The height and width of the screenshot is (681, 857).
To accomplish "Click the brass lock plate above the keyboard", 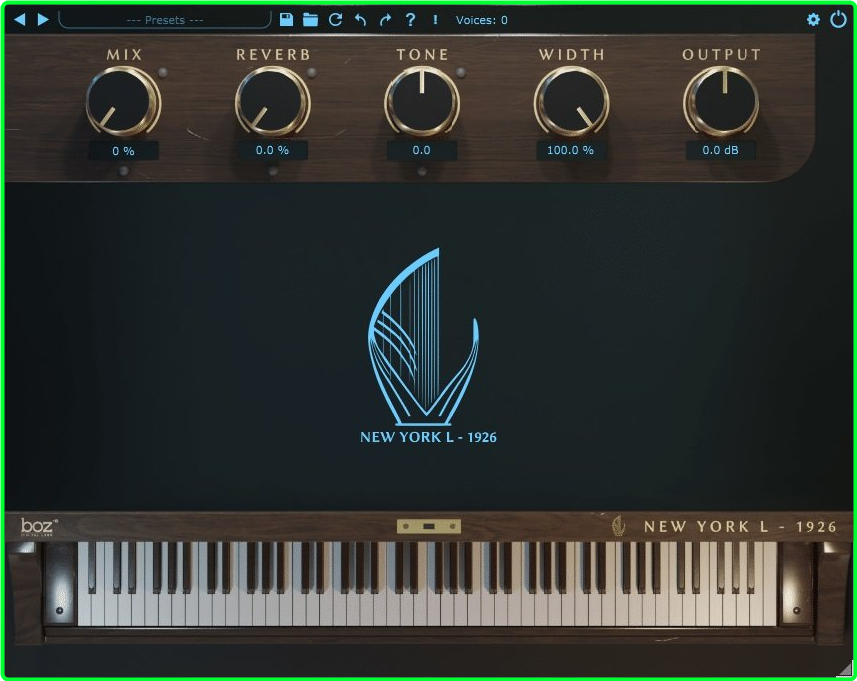I will 429,526.
